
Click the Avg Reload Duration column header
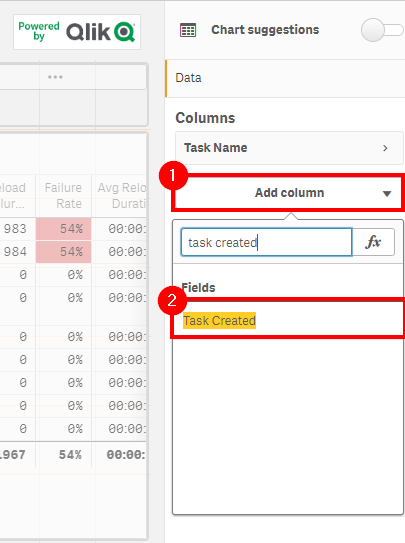120,196
